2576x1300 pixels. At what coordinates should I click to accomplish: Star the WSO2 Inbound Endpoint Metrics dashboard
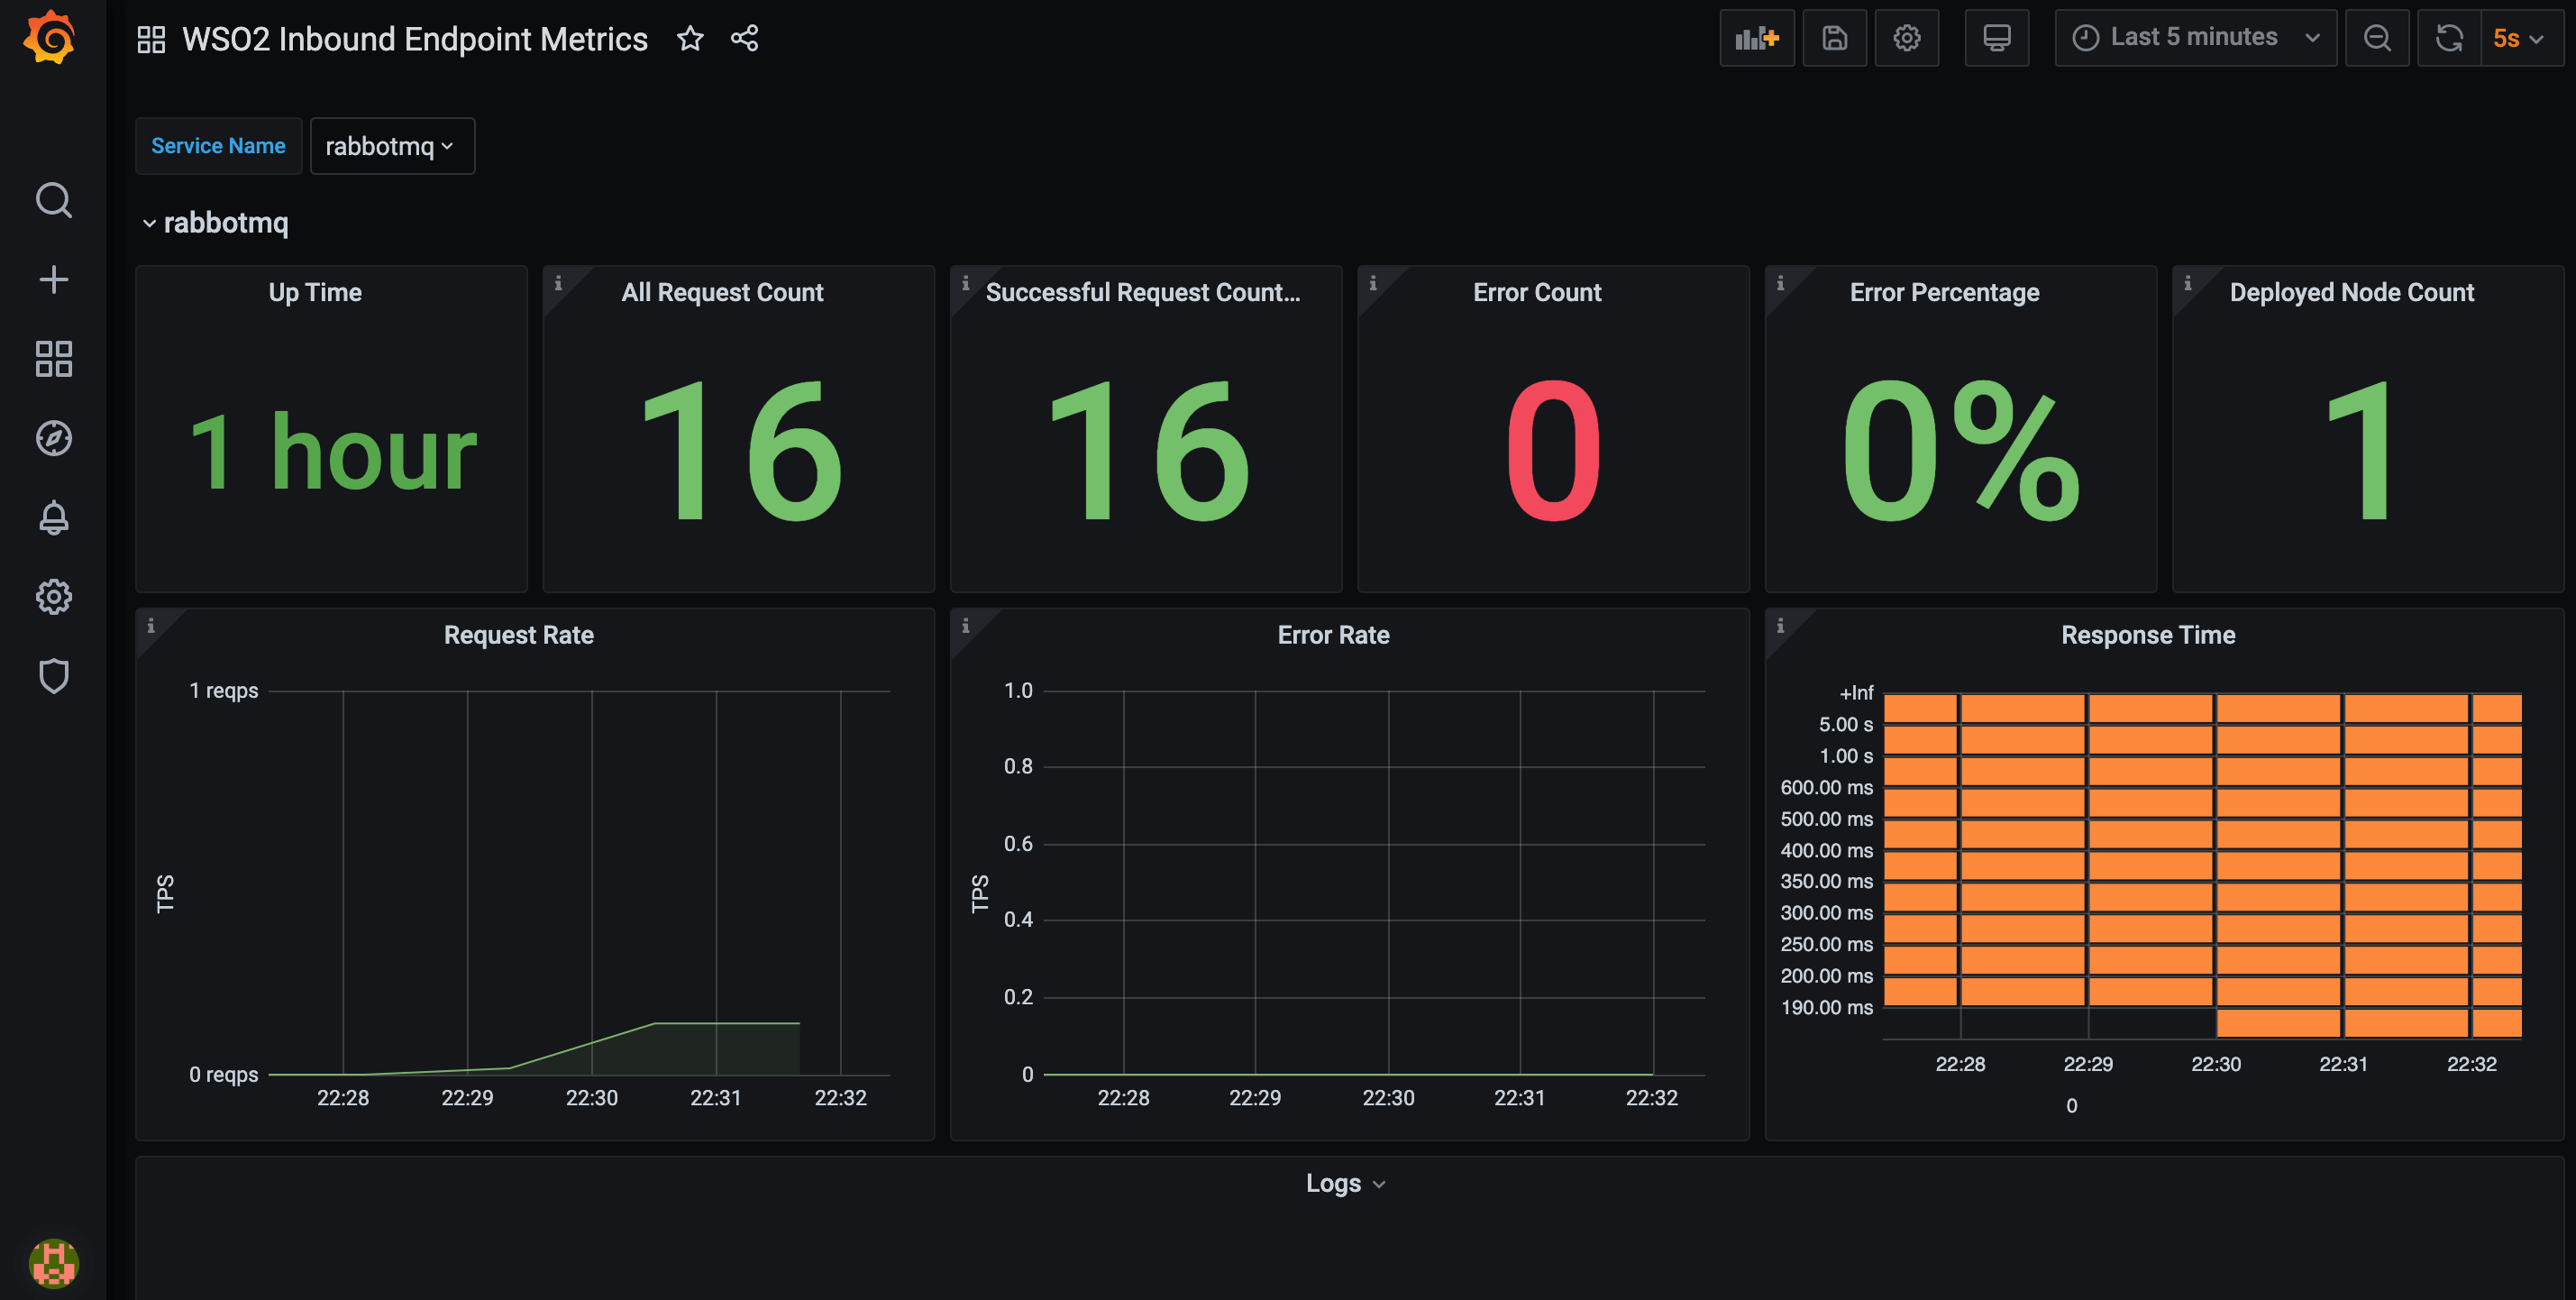tap(690, 38)
